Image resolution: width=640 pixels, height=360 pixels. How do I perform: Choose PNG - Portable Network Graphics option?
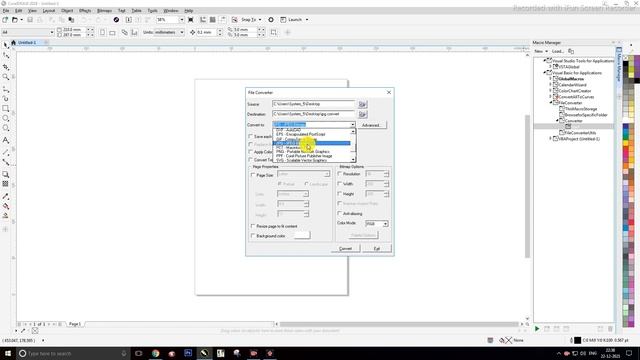303,152
